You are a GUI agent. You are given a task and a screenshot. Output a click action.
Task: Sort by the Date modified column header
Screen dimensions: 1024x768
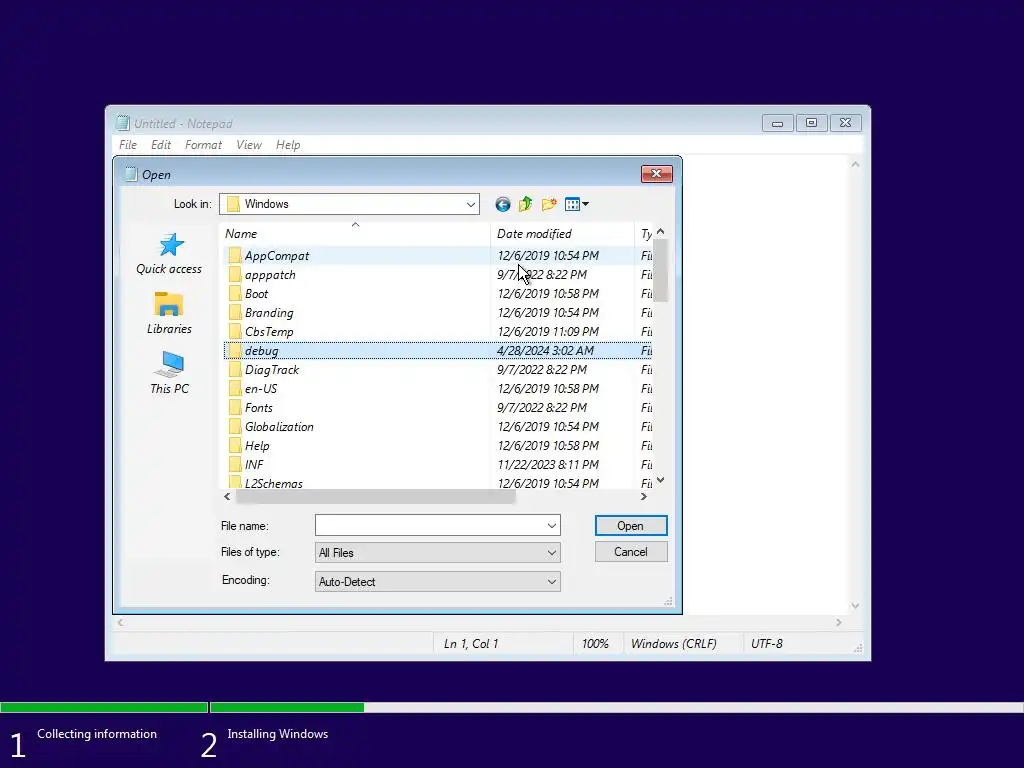562,234
